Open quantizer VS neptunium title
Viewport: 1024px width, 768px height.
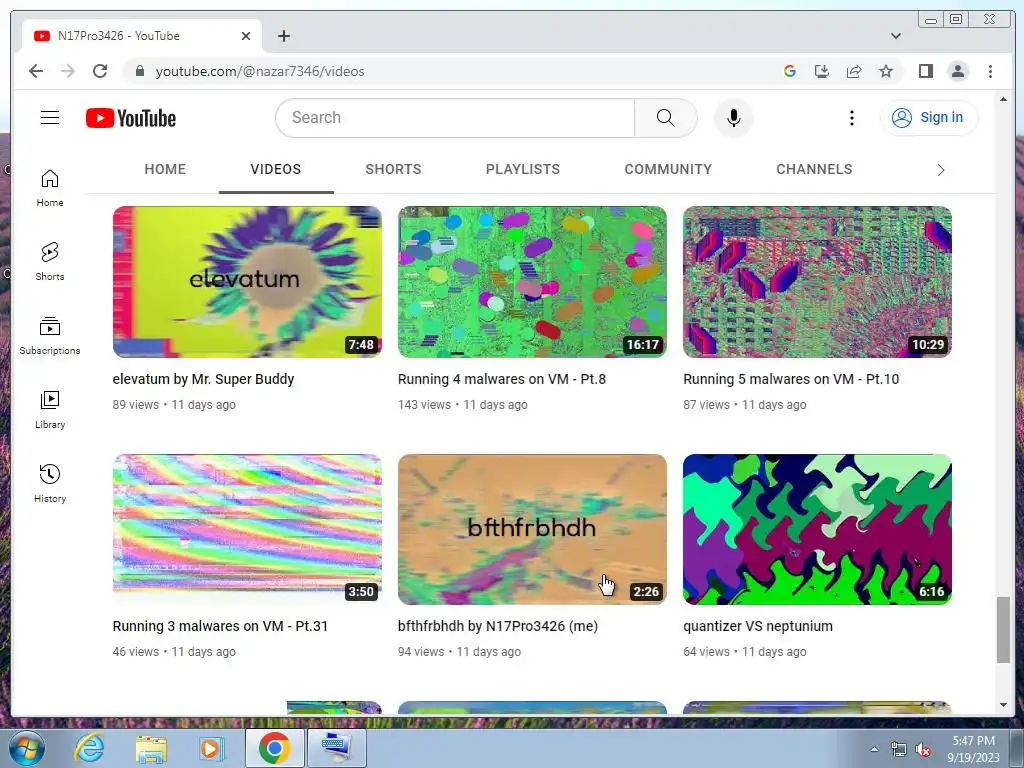[758, 626]
